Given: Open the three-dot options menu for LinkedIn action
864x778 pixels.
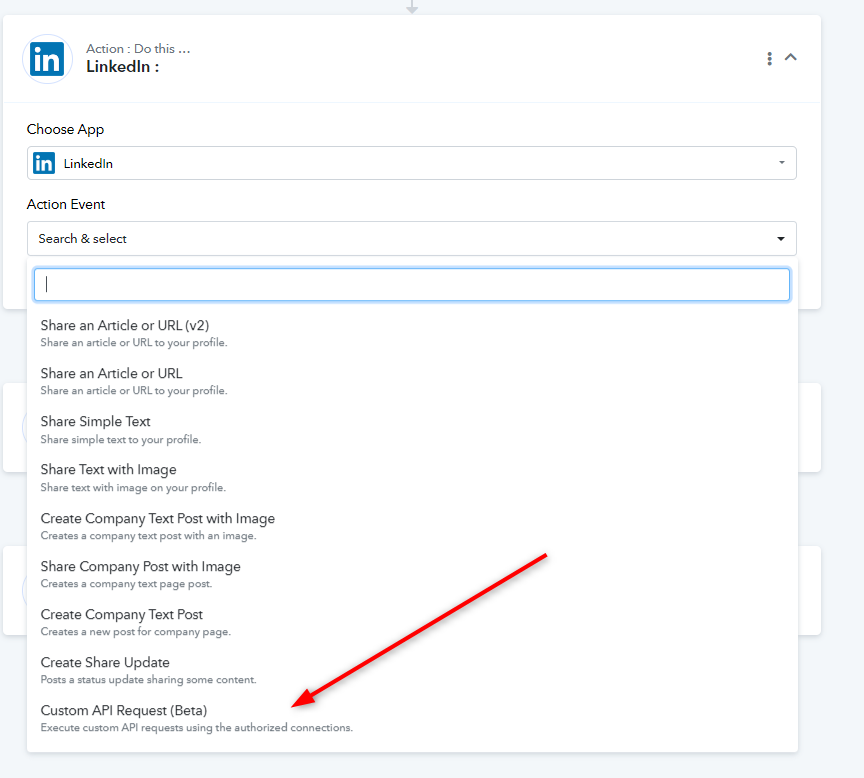Looking at the screenshot, I should click(769, 58).
